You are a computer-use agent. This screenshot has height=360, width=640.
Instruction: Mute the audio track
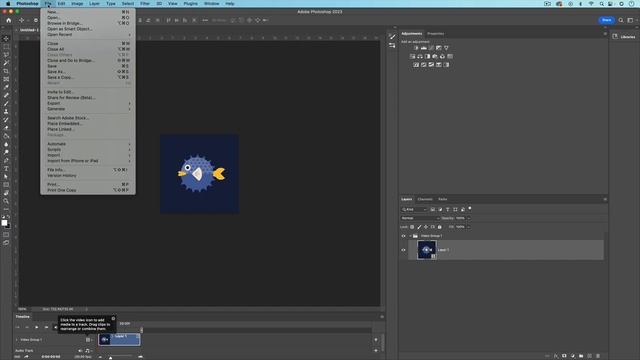80,351
